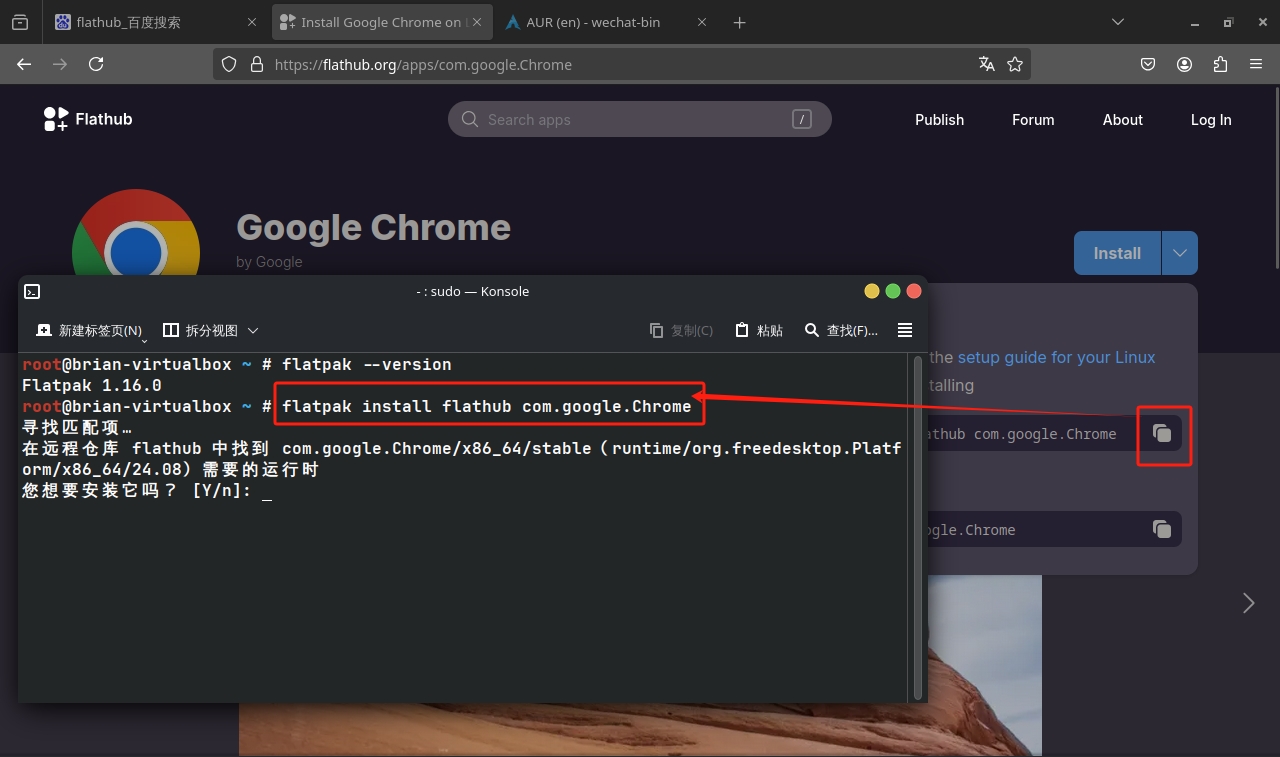
Task: Click the Konsole yellow minimize button
Action: pos(872,291)
